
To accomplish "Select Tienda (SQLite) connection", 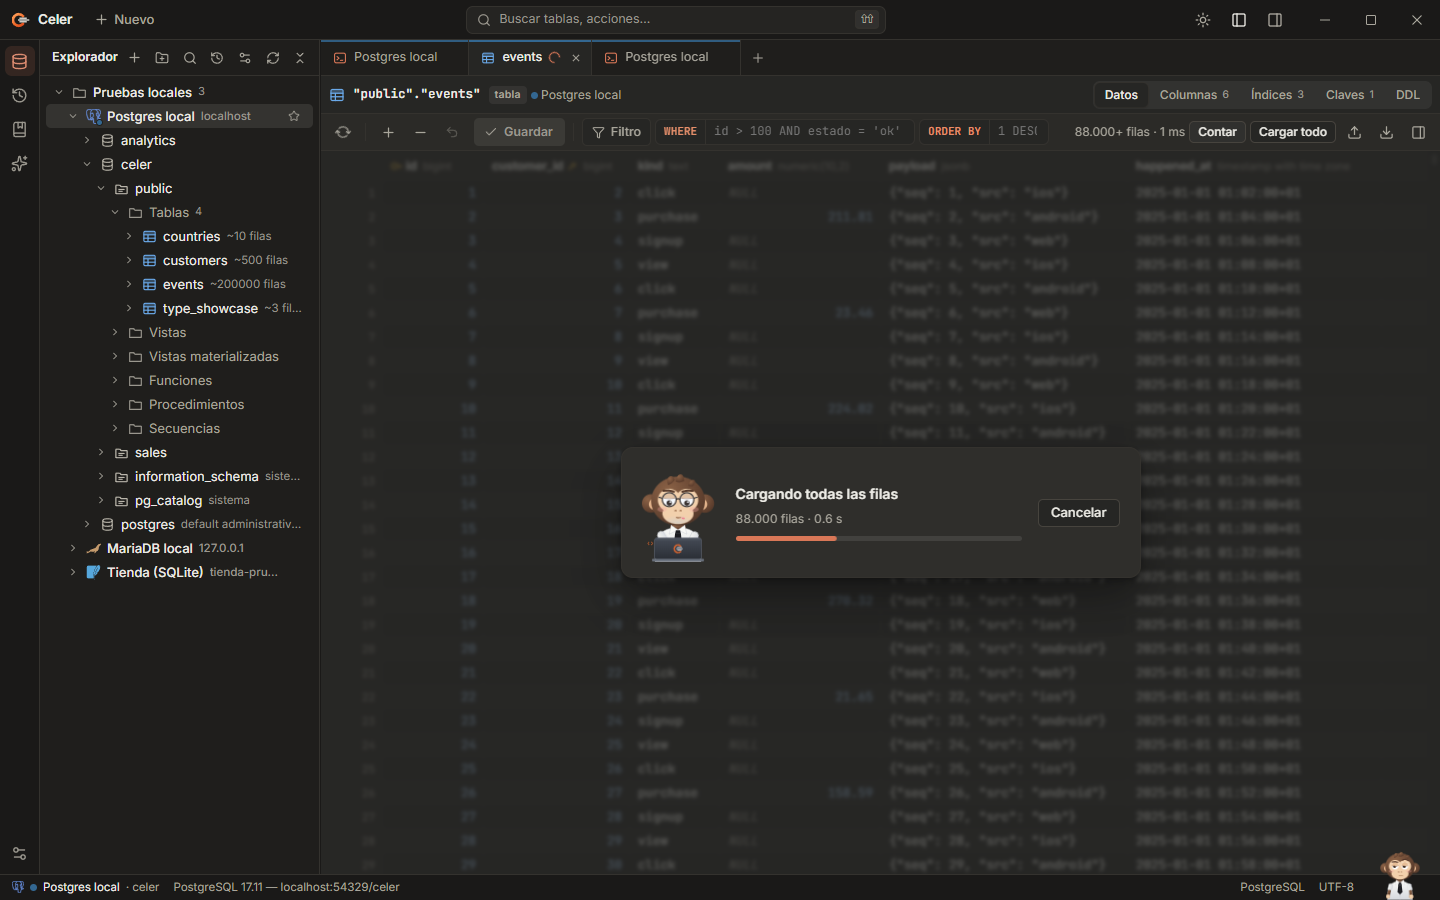I will coord(155,572).
